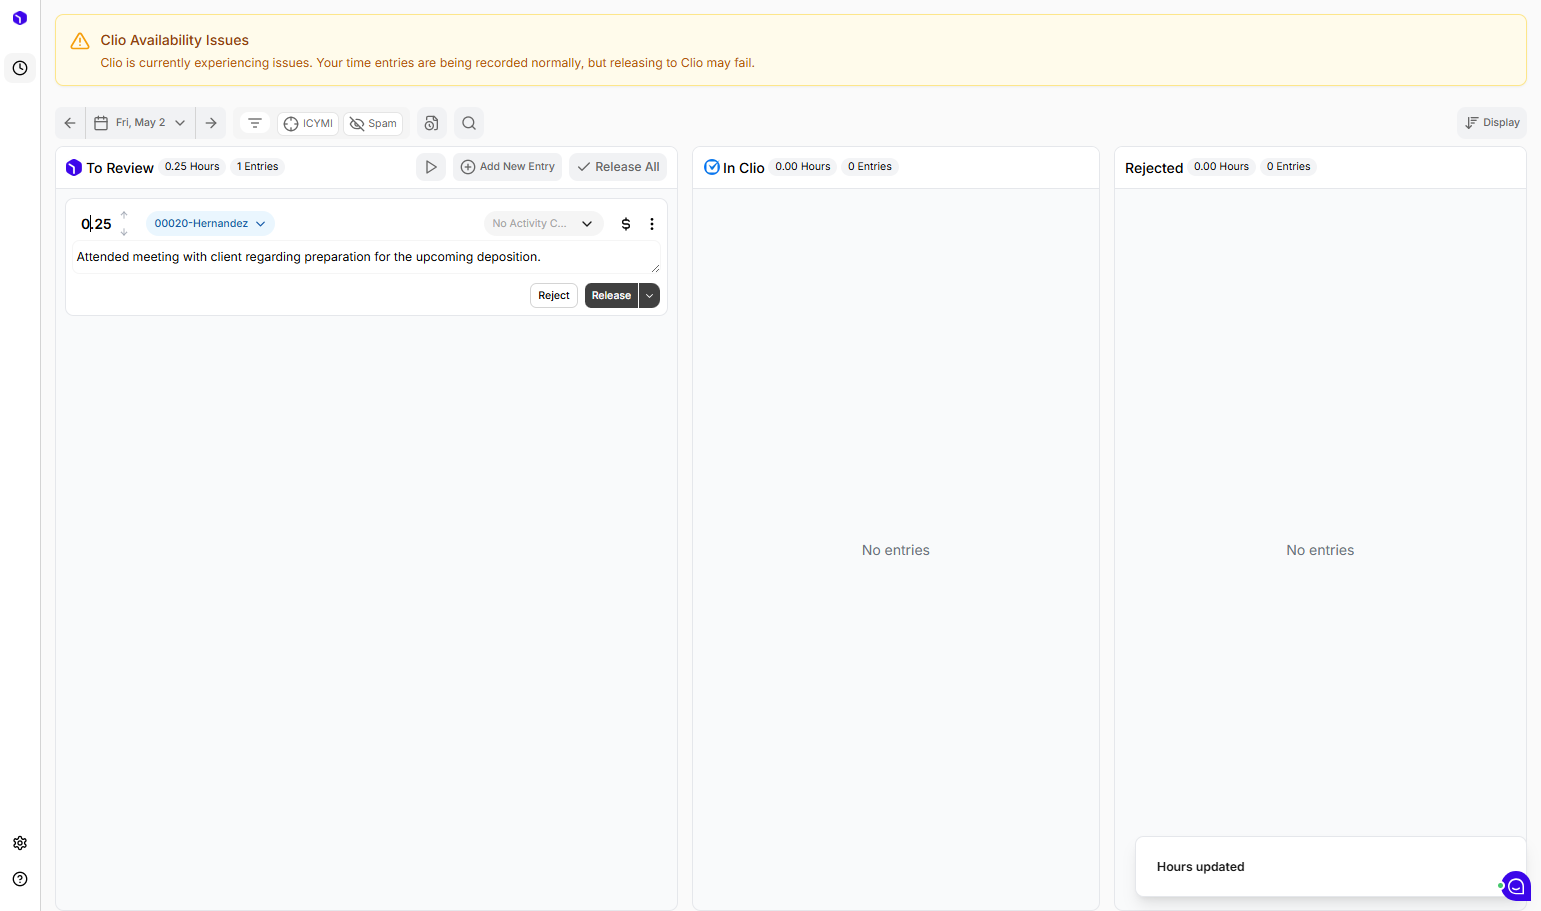Click the To Review column heading
Viewport: 1541px width, 911px height.
point(120,168)
